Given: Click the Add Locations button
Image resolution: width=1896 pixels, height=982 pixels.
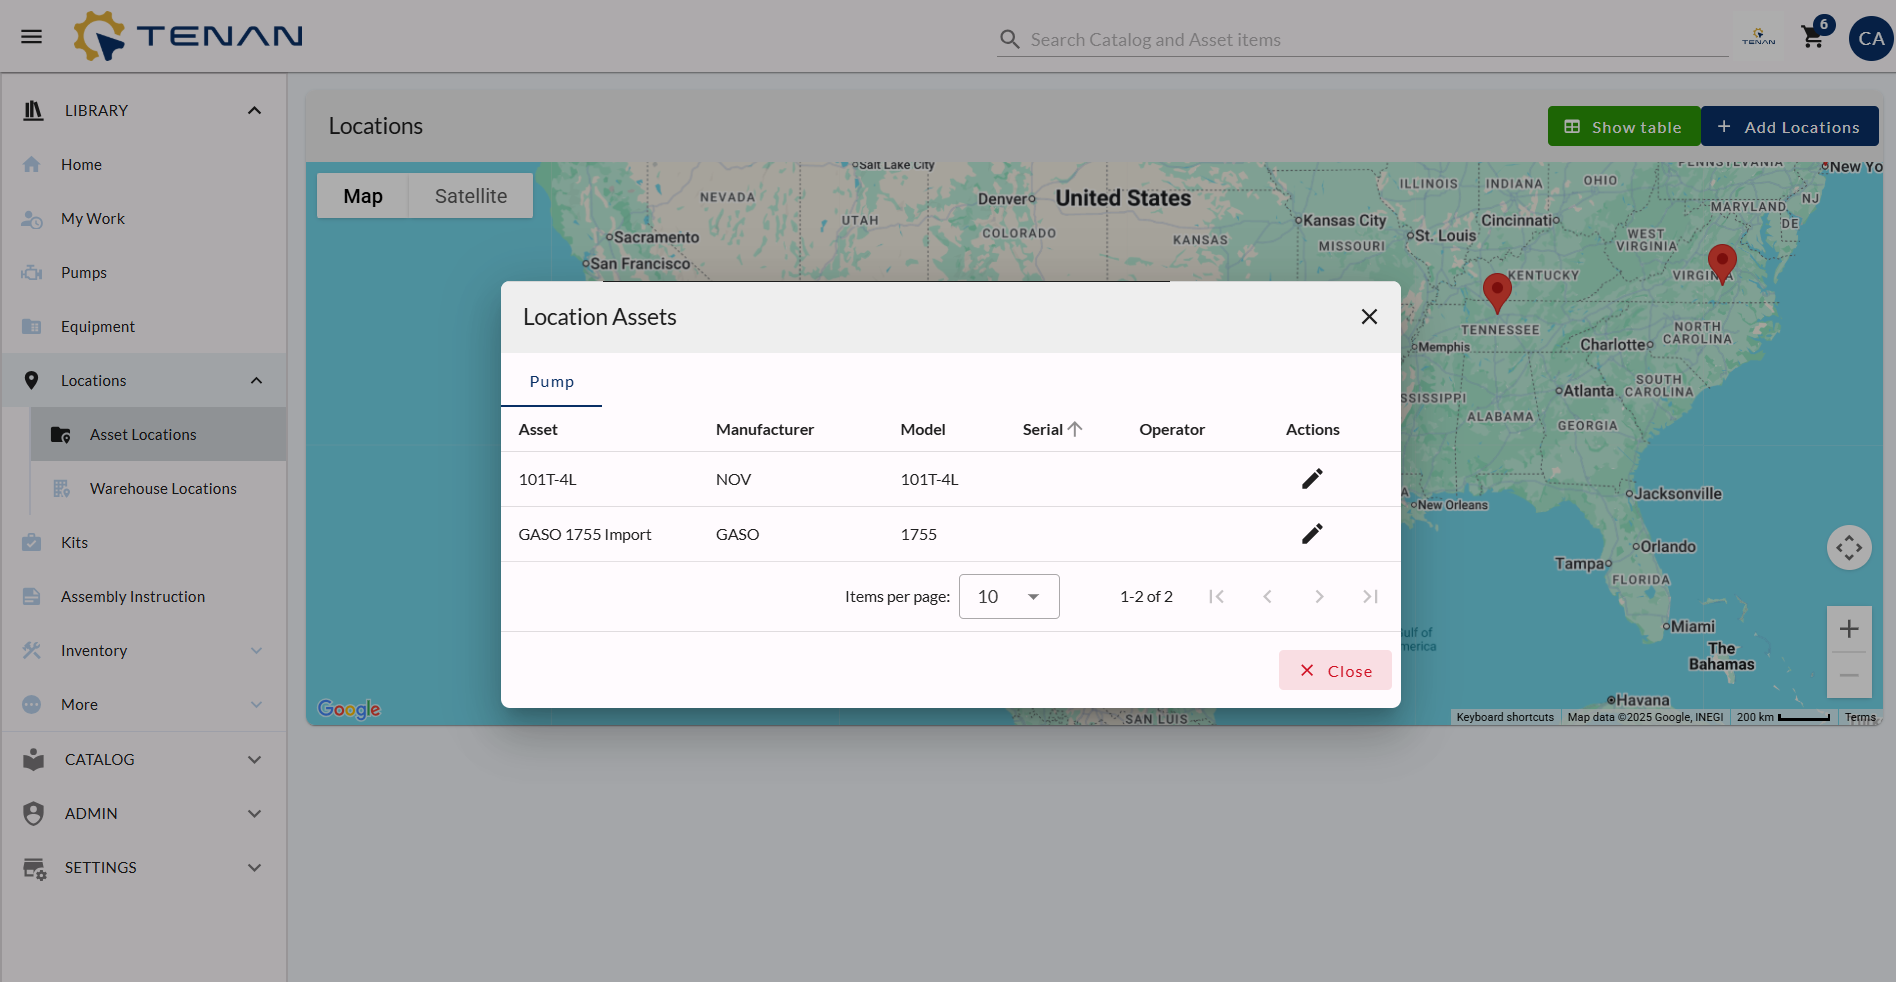Looking at the screenshot, I should (1789, 127).
